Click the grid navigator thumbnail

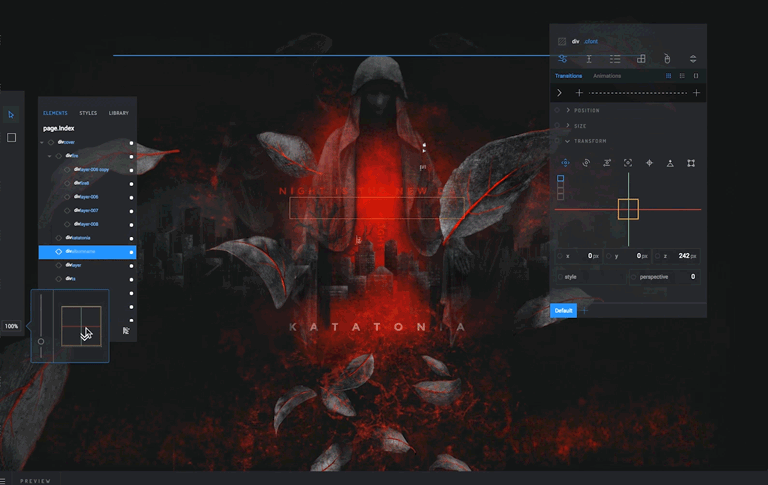(81, 326)
